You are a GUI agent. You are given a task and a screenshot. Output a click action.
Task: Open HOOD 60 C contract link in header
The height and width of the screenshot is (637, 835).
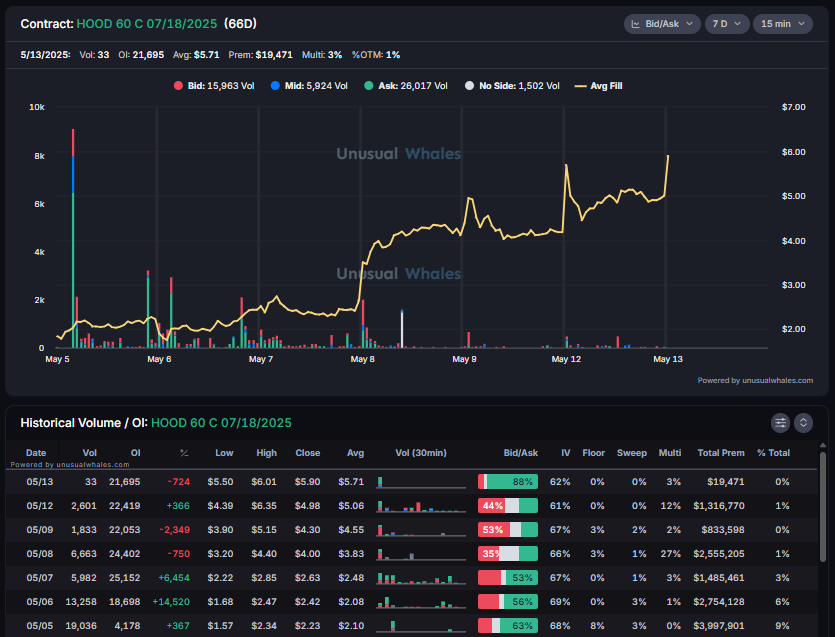click(x=146, y=24)
